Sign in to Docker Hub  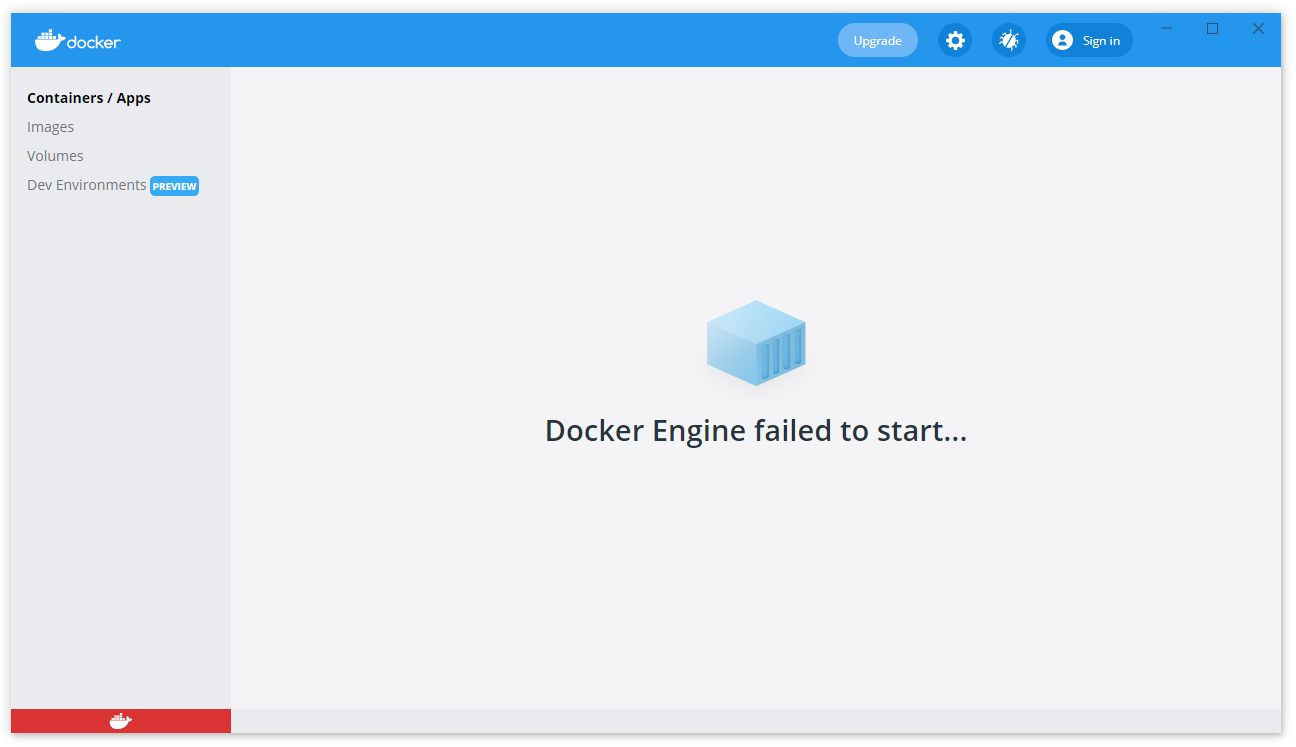(1089, 40)
